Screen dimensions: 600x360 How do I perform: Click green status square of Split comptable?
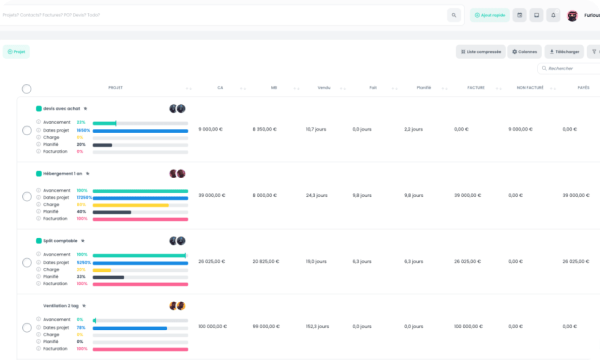[x=39, y=241]
